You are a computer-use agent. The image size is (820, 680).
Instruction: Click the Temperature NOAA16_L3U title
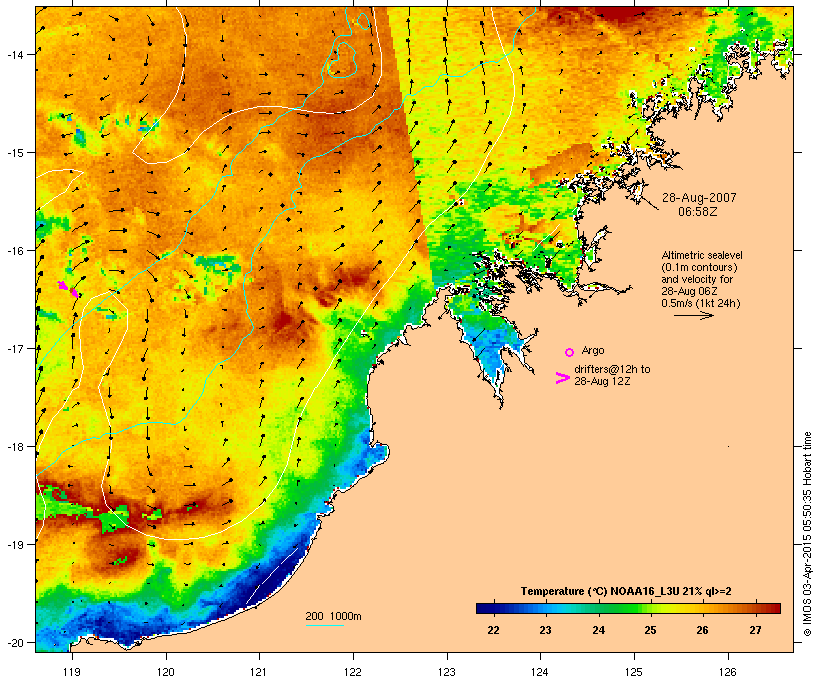(625, 591)
